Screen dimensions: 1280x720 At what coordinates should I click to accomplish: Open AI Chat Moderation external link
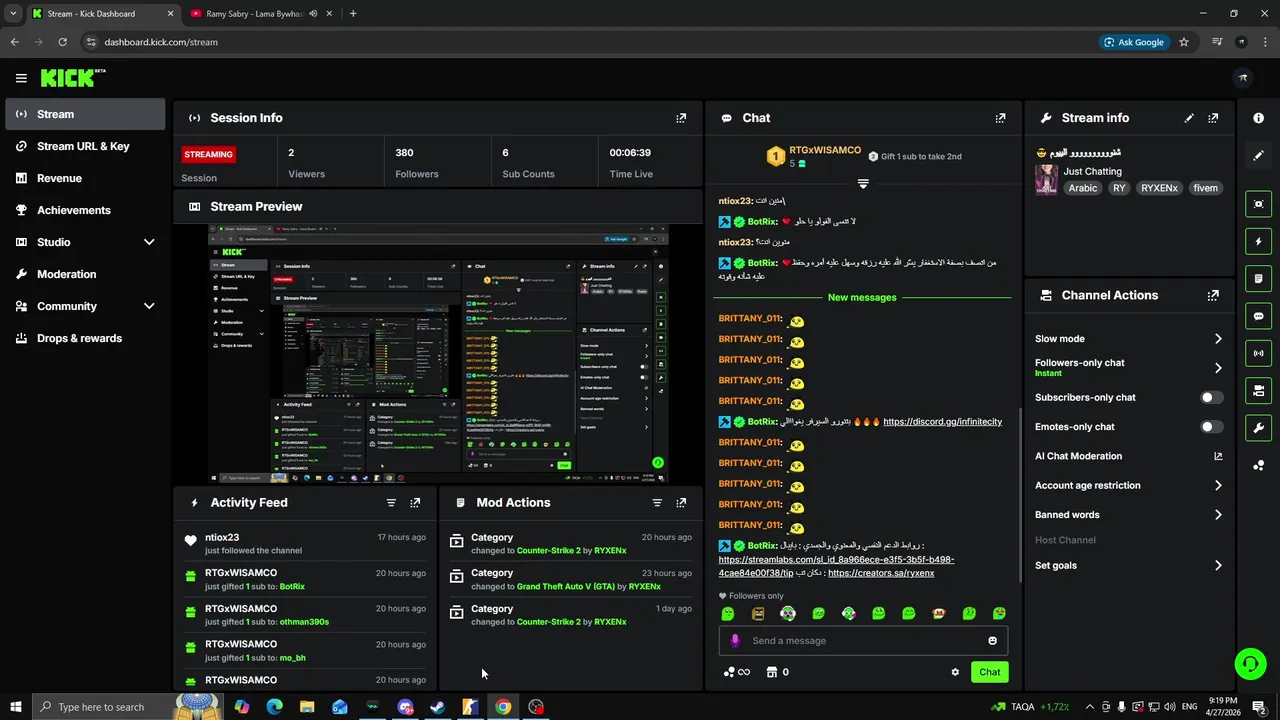[x=1218, y=456]
